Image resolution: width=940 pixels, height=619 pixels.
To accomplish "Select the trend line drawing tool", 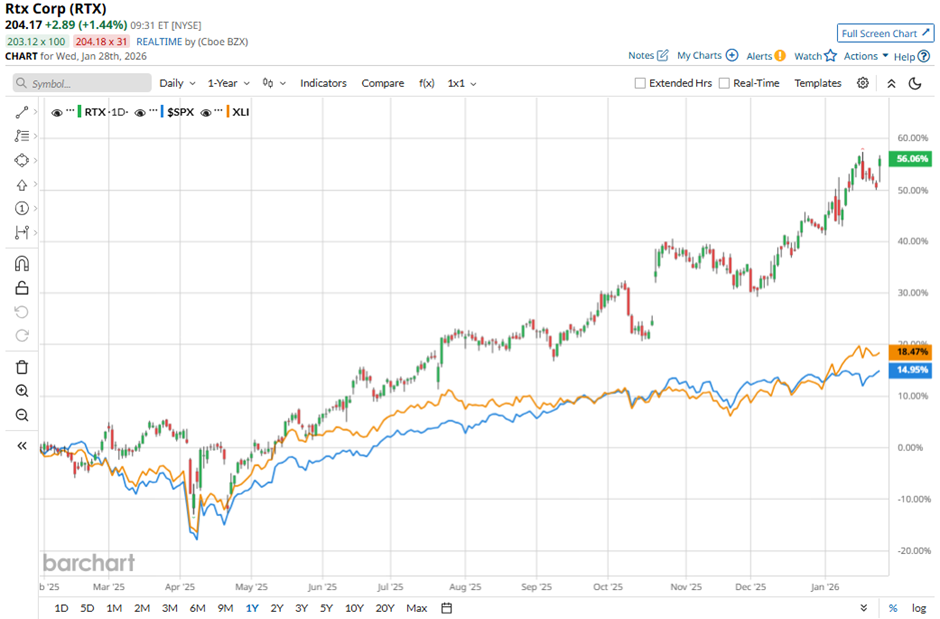I will 21,112.
